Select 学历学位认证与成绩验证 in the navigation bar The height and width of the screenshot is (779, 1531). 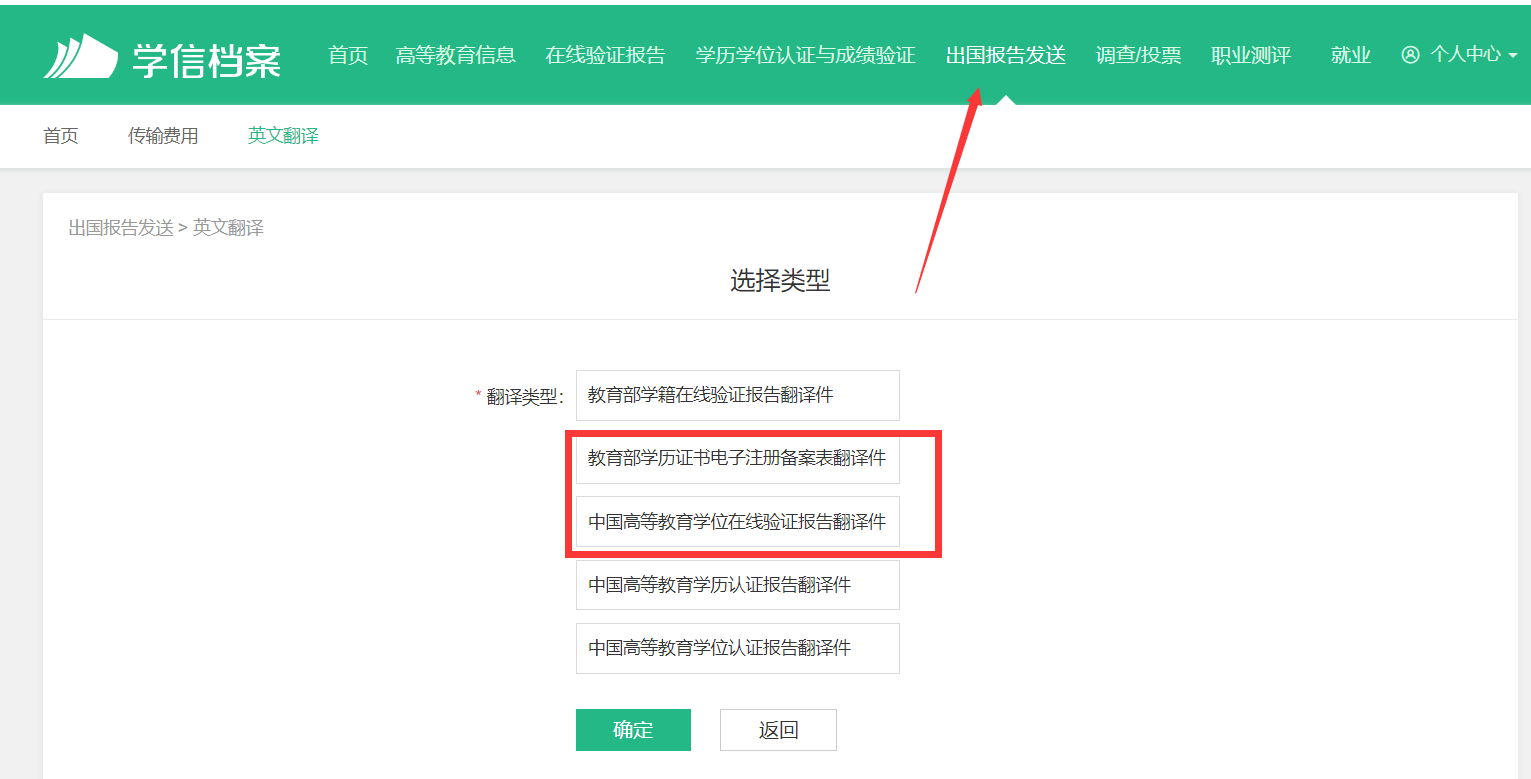click(x=805, y=55)
